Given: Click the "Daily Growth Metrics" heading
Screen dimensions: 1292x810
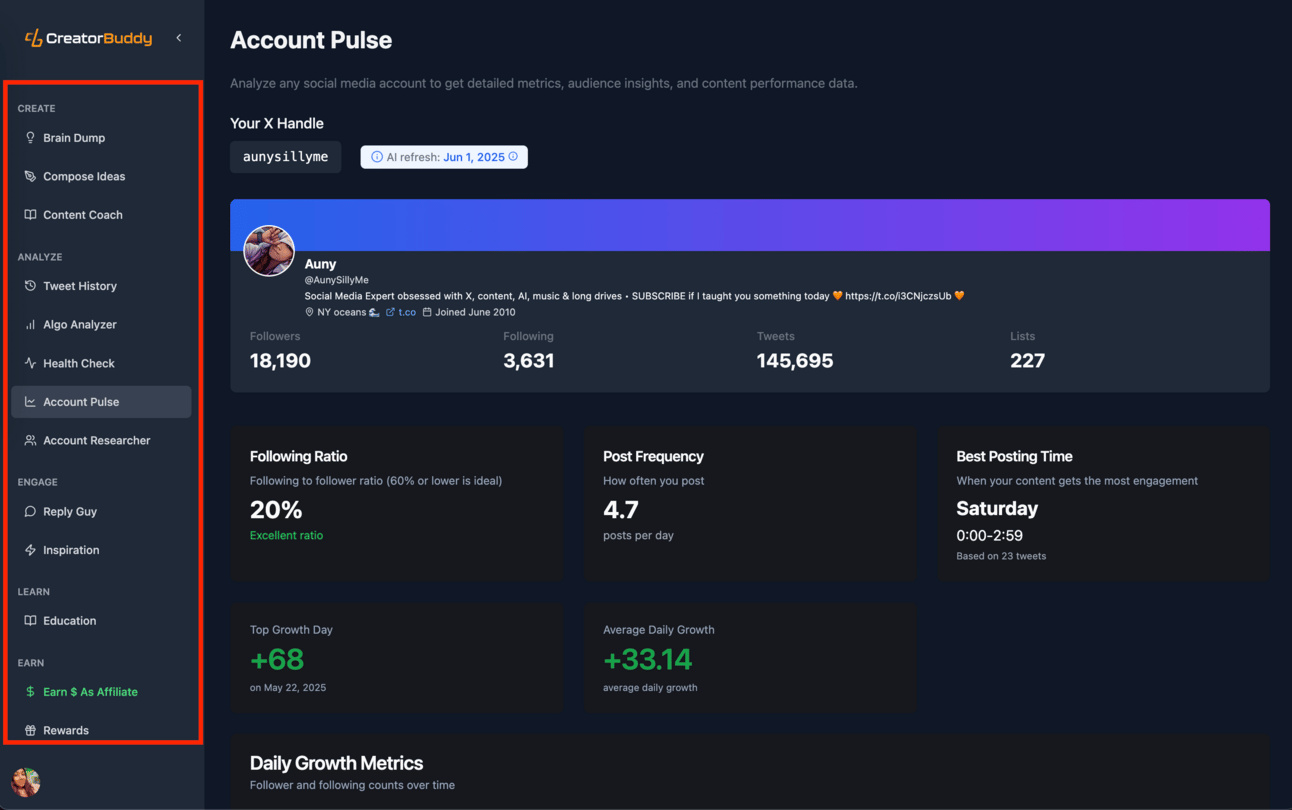Looking at the screenshot, I should (x=337, y=763).
